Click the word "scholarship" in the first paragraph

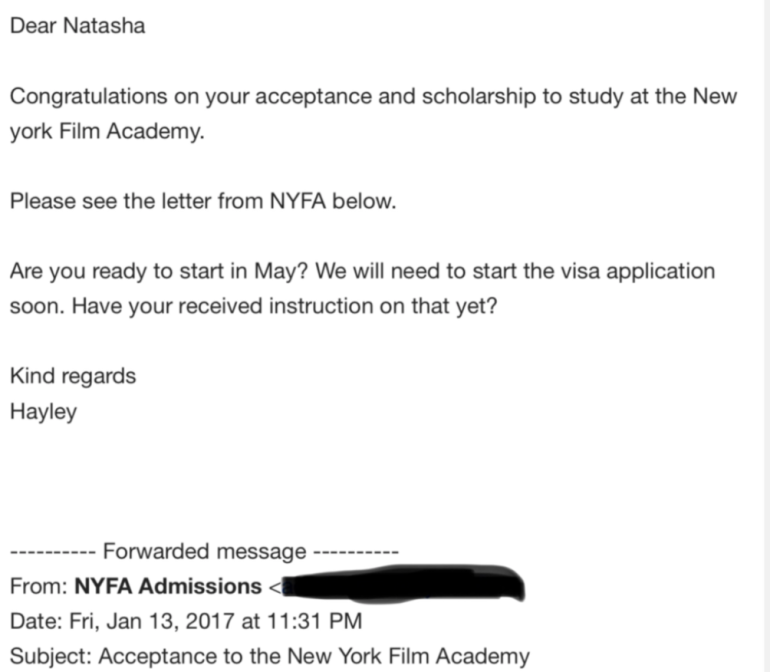coord(479,97)
